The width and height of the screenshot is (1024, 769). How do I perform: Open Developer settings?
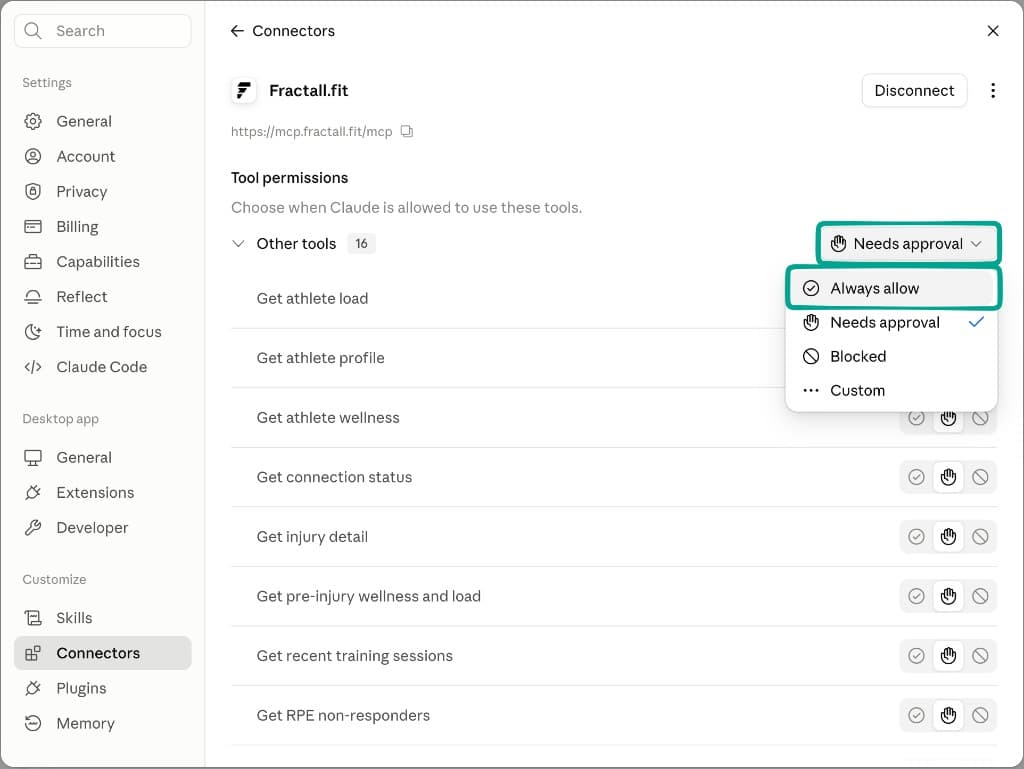pyautogui.click(x=103, y=527)
